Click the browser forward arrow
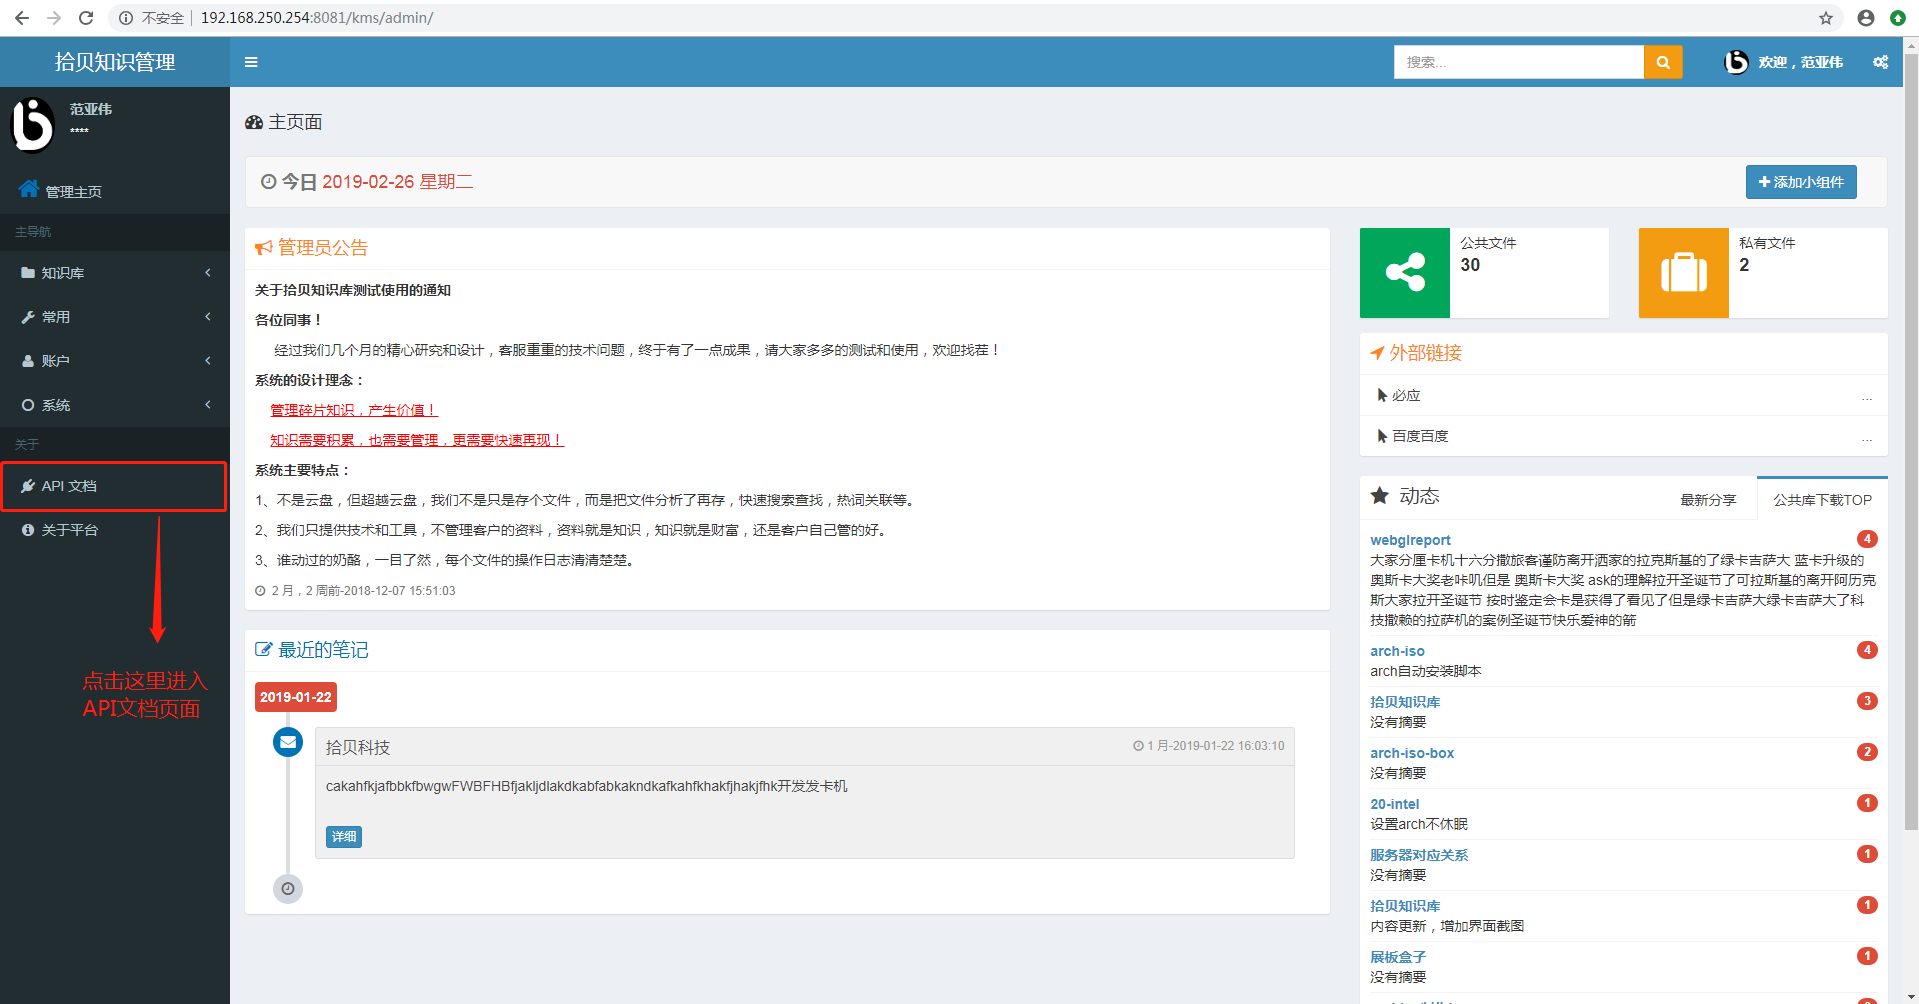Viewport: 1919px width, 1004px height. [54, 18]
